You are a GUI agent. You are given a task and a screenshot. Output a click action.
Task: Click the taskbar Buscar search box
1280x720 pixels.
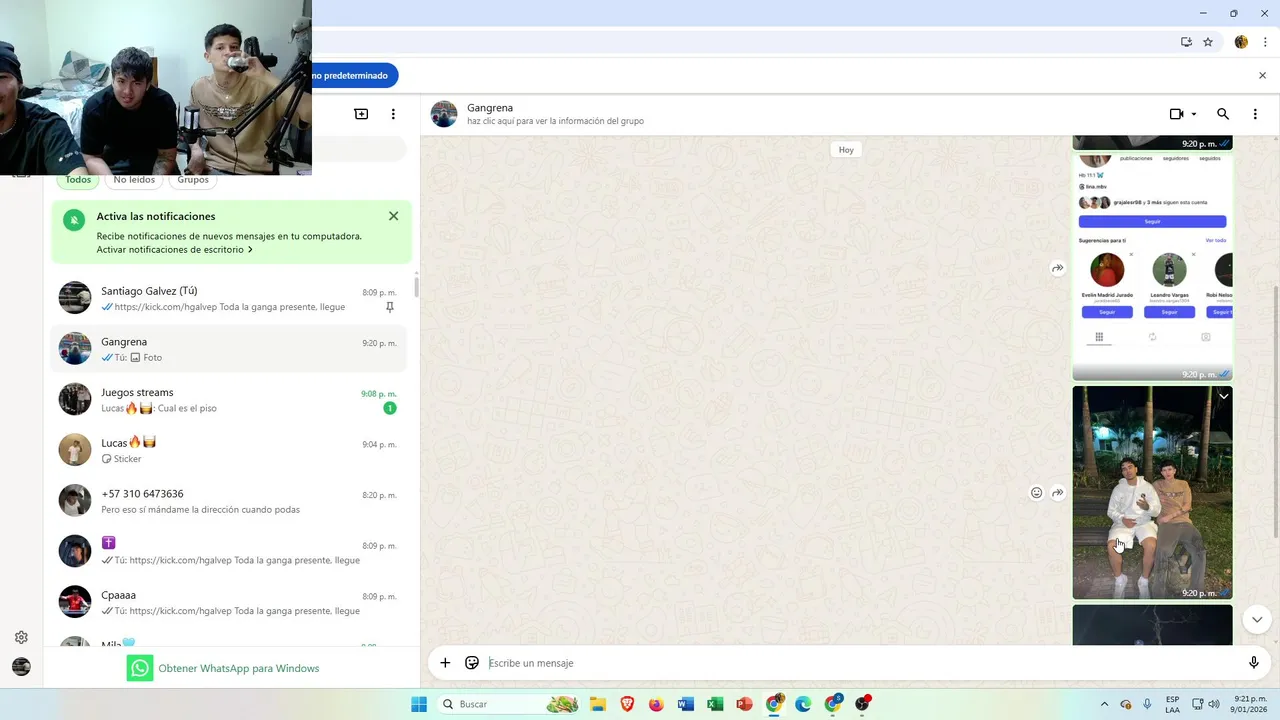point(510,704)
